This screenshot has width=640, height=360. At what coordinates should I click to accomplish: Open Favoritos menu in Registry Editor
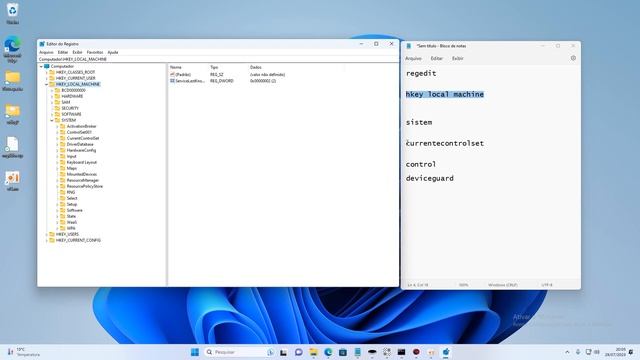pyautogui.click(x=95, y=52)
